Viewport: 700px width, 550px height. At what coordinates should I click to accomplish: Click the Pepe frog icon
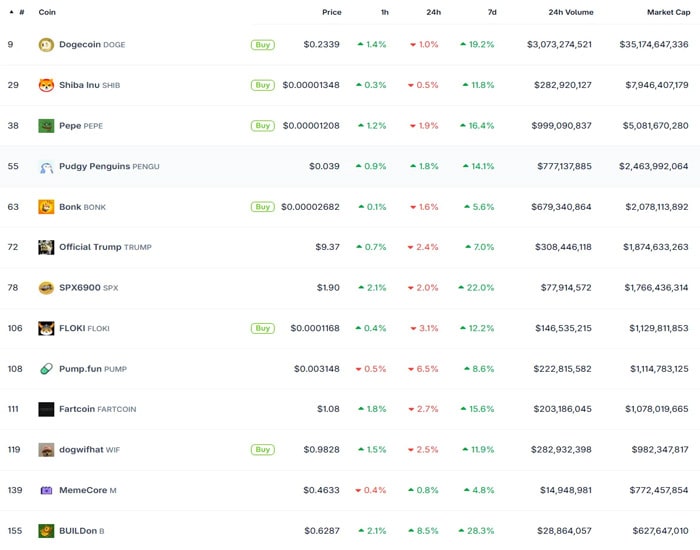point(46,126)
